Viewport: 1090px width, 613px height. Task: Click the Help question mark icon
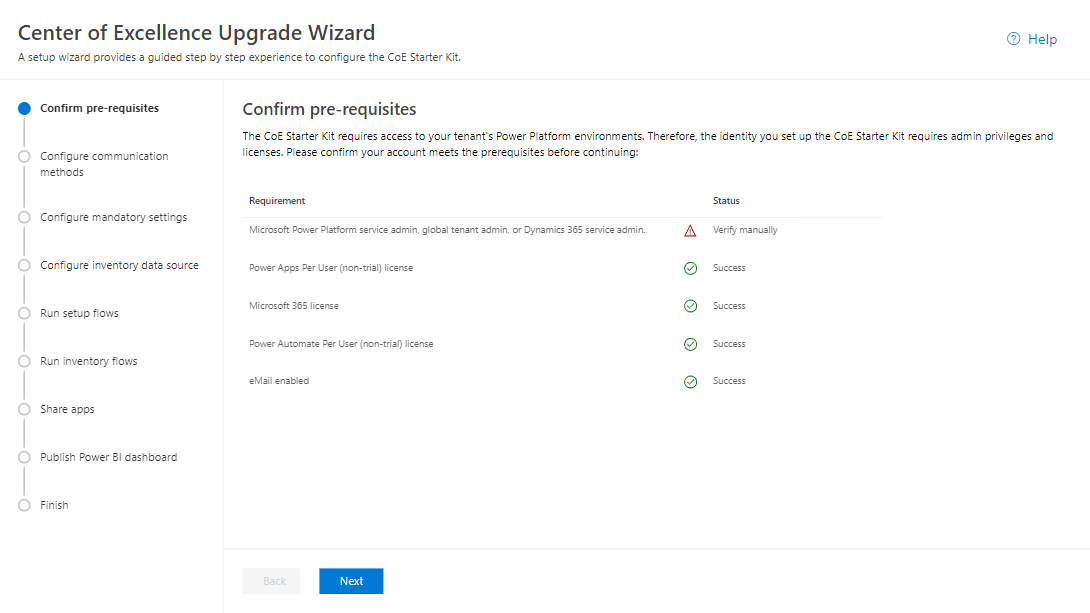[x=1013, y=39]
